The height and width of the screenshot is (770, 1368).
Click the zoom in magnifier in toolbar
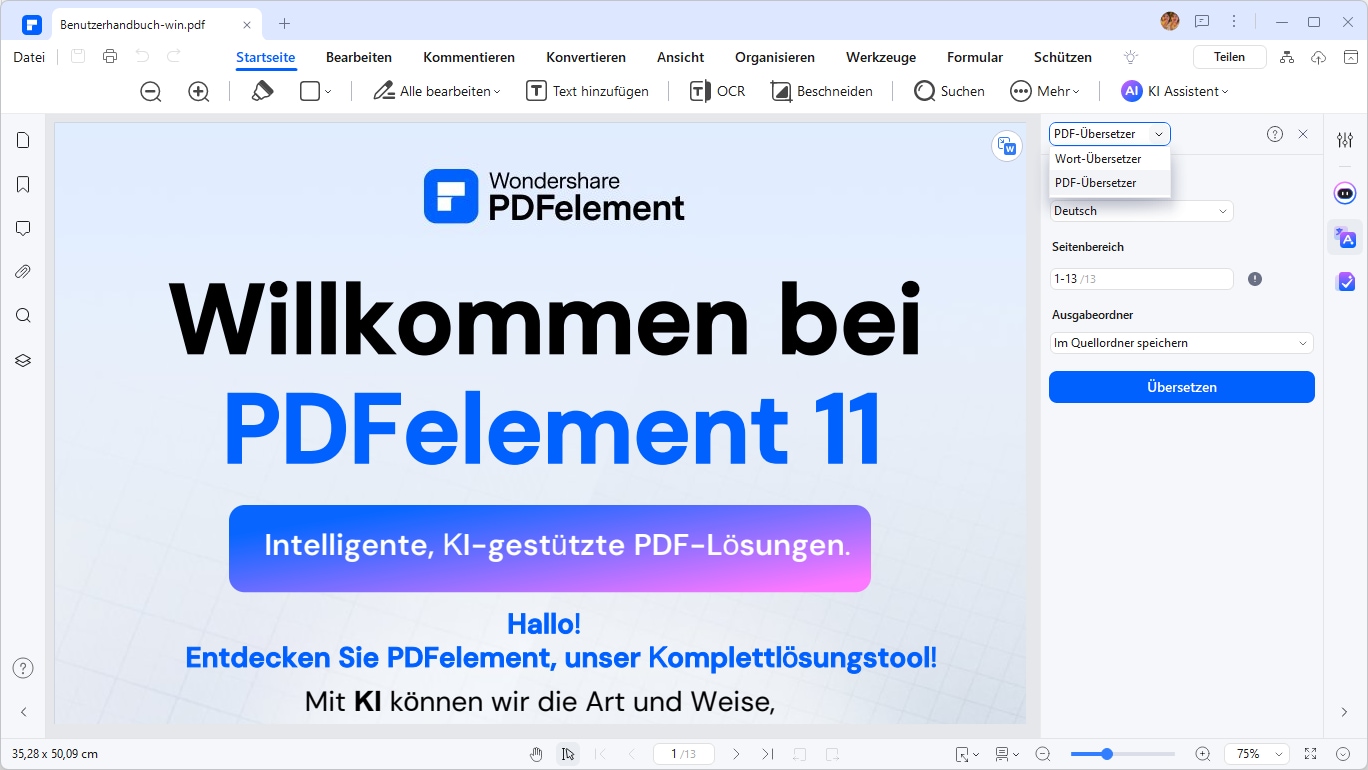pos(199,91)
